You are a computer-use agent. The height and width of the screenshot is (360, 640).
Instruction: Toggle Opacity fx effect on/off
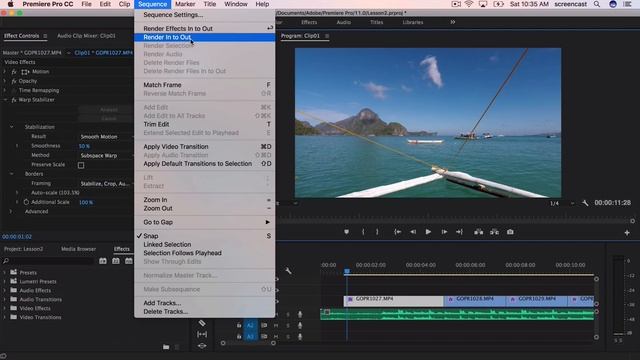point(13,81)
